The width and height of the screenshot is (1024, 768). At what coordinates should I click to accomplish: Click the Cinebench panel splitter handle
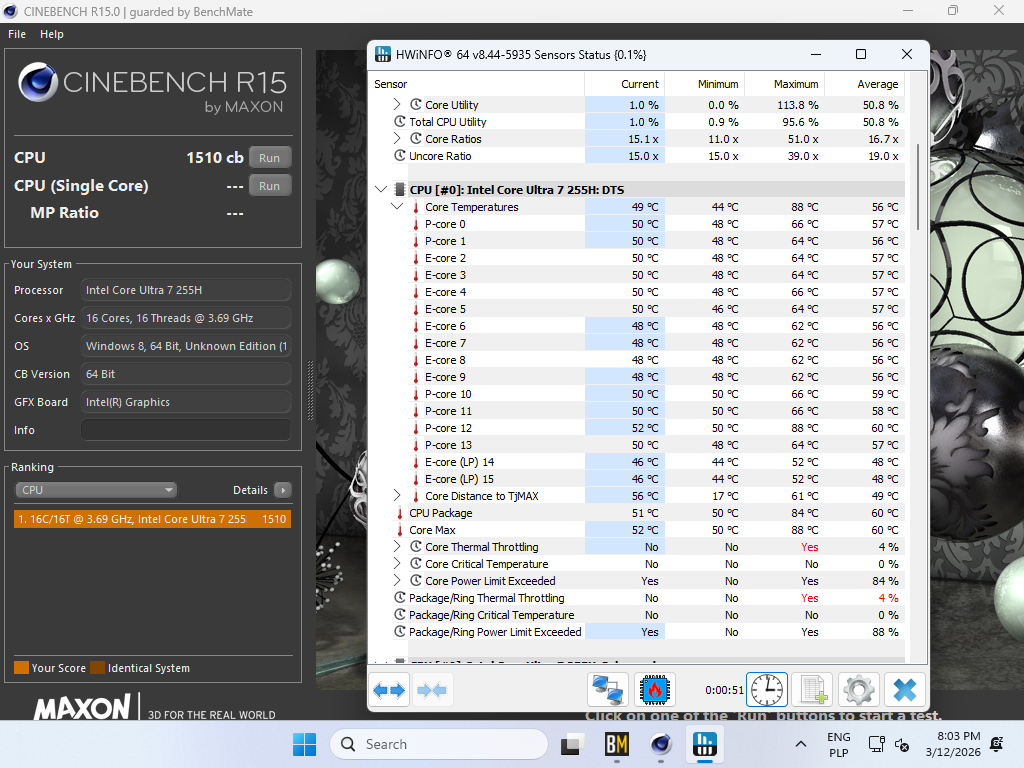[x=310, y=391]
